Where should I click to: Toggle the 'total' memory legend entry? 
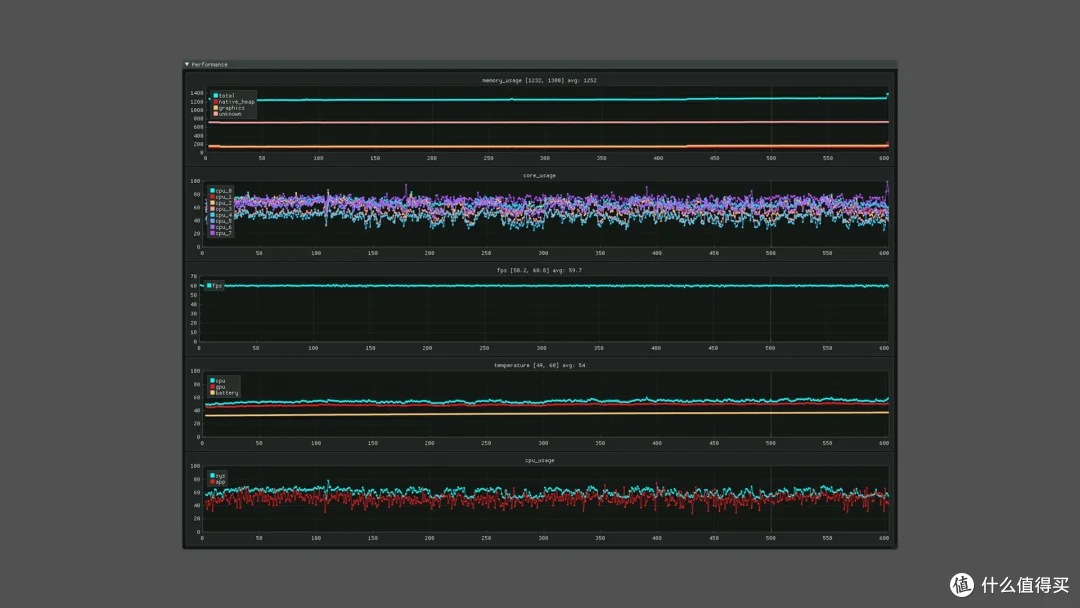click(224, 96)
